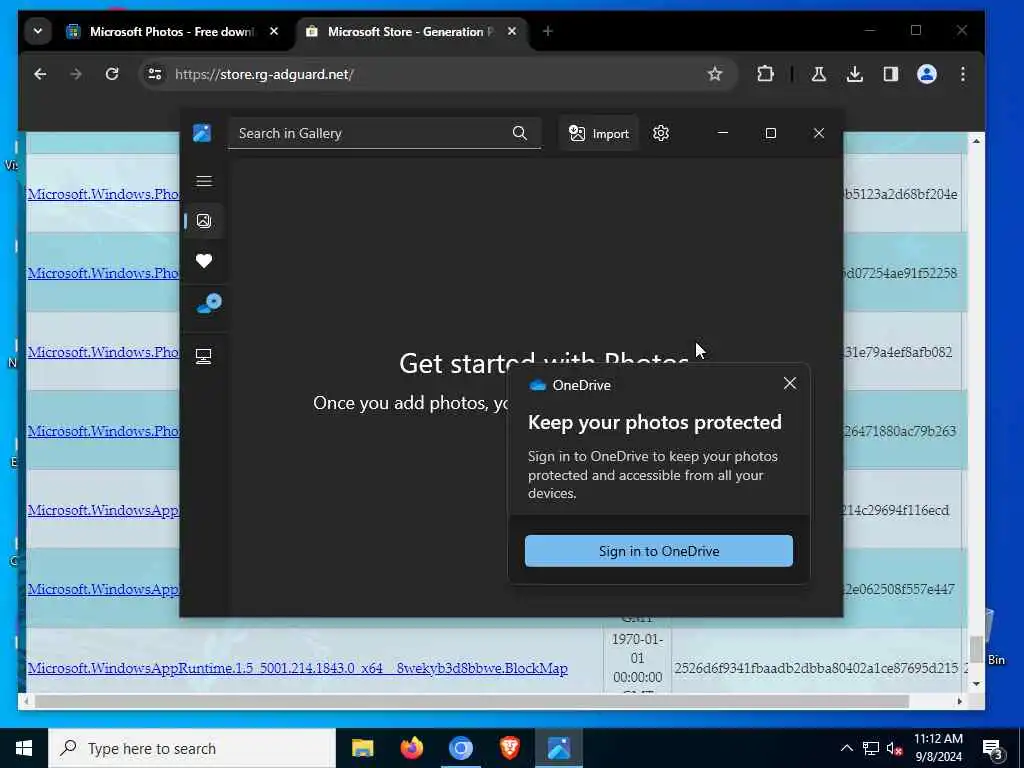Screen dimensions: 1024x768
Task: Click hash text 2526d6f9341fbaadb2dbba80402a1ce87695d215
Action: tap(816, 668)
